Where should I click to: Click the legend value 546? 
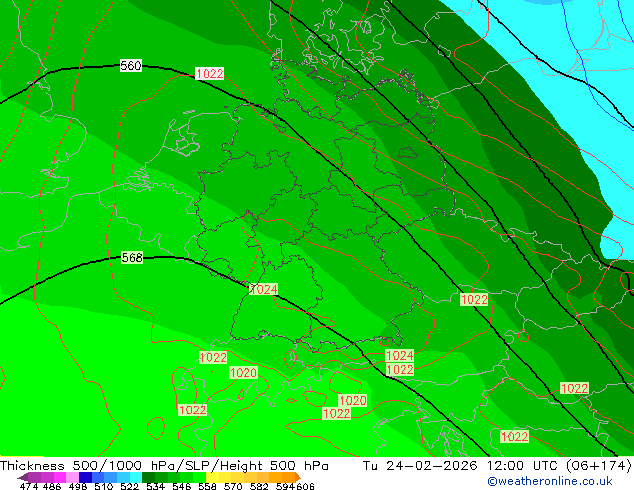(x=182, y=486)
